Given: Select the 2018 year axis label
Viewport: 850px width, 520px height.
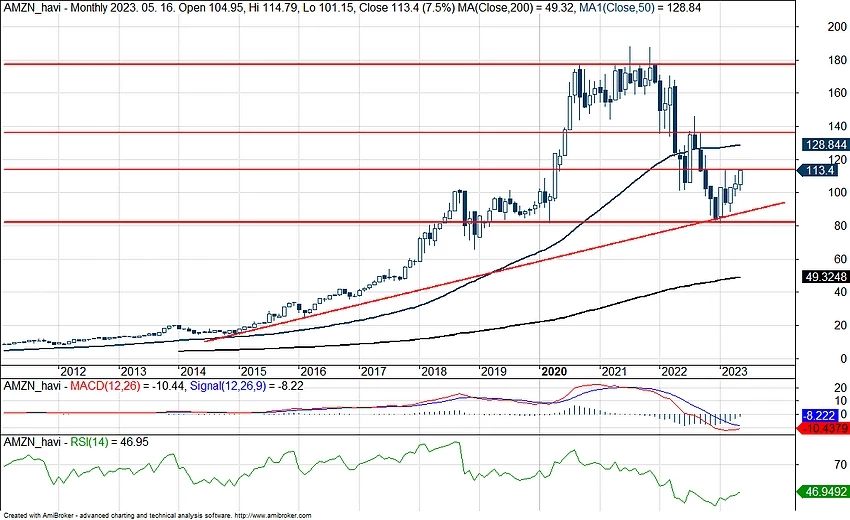Looking at the screenshot, I should pos(433,371).
